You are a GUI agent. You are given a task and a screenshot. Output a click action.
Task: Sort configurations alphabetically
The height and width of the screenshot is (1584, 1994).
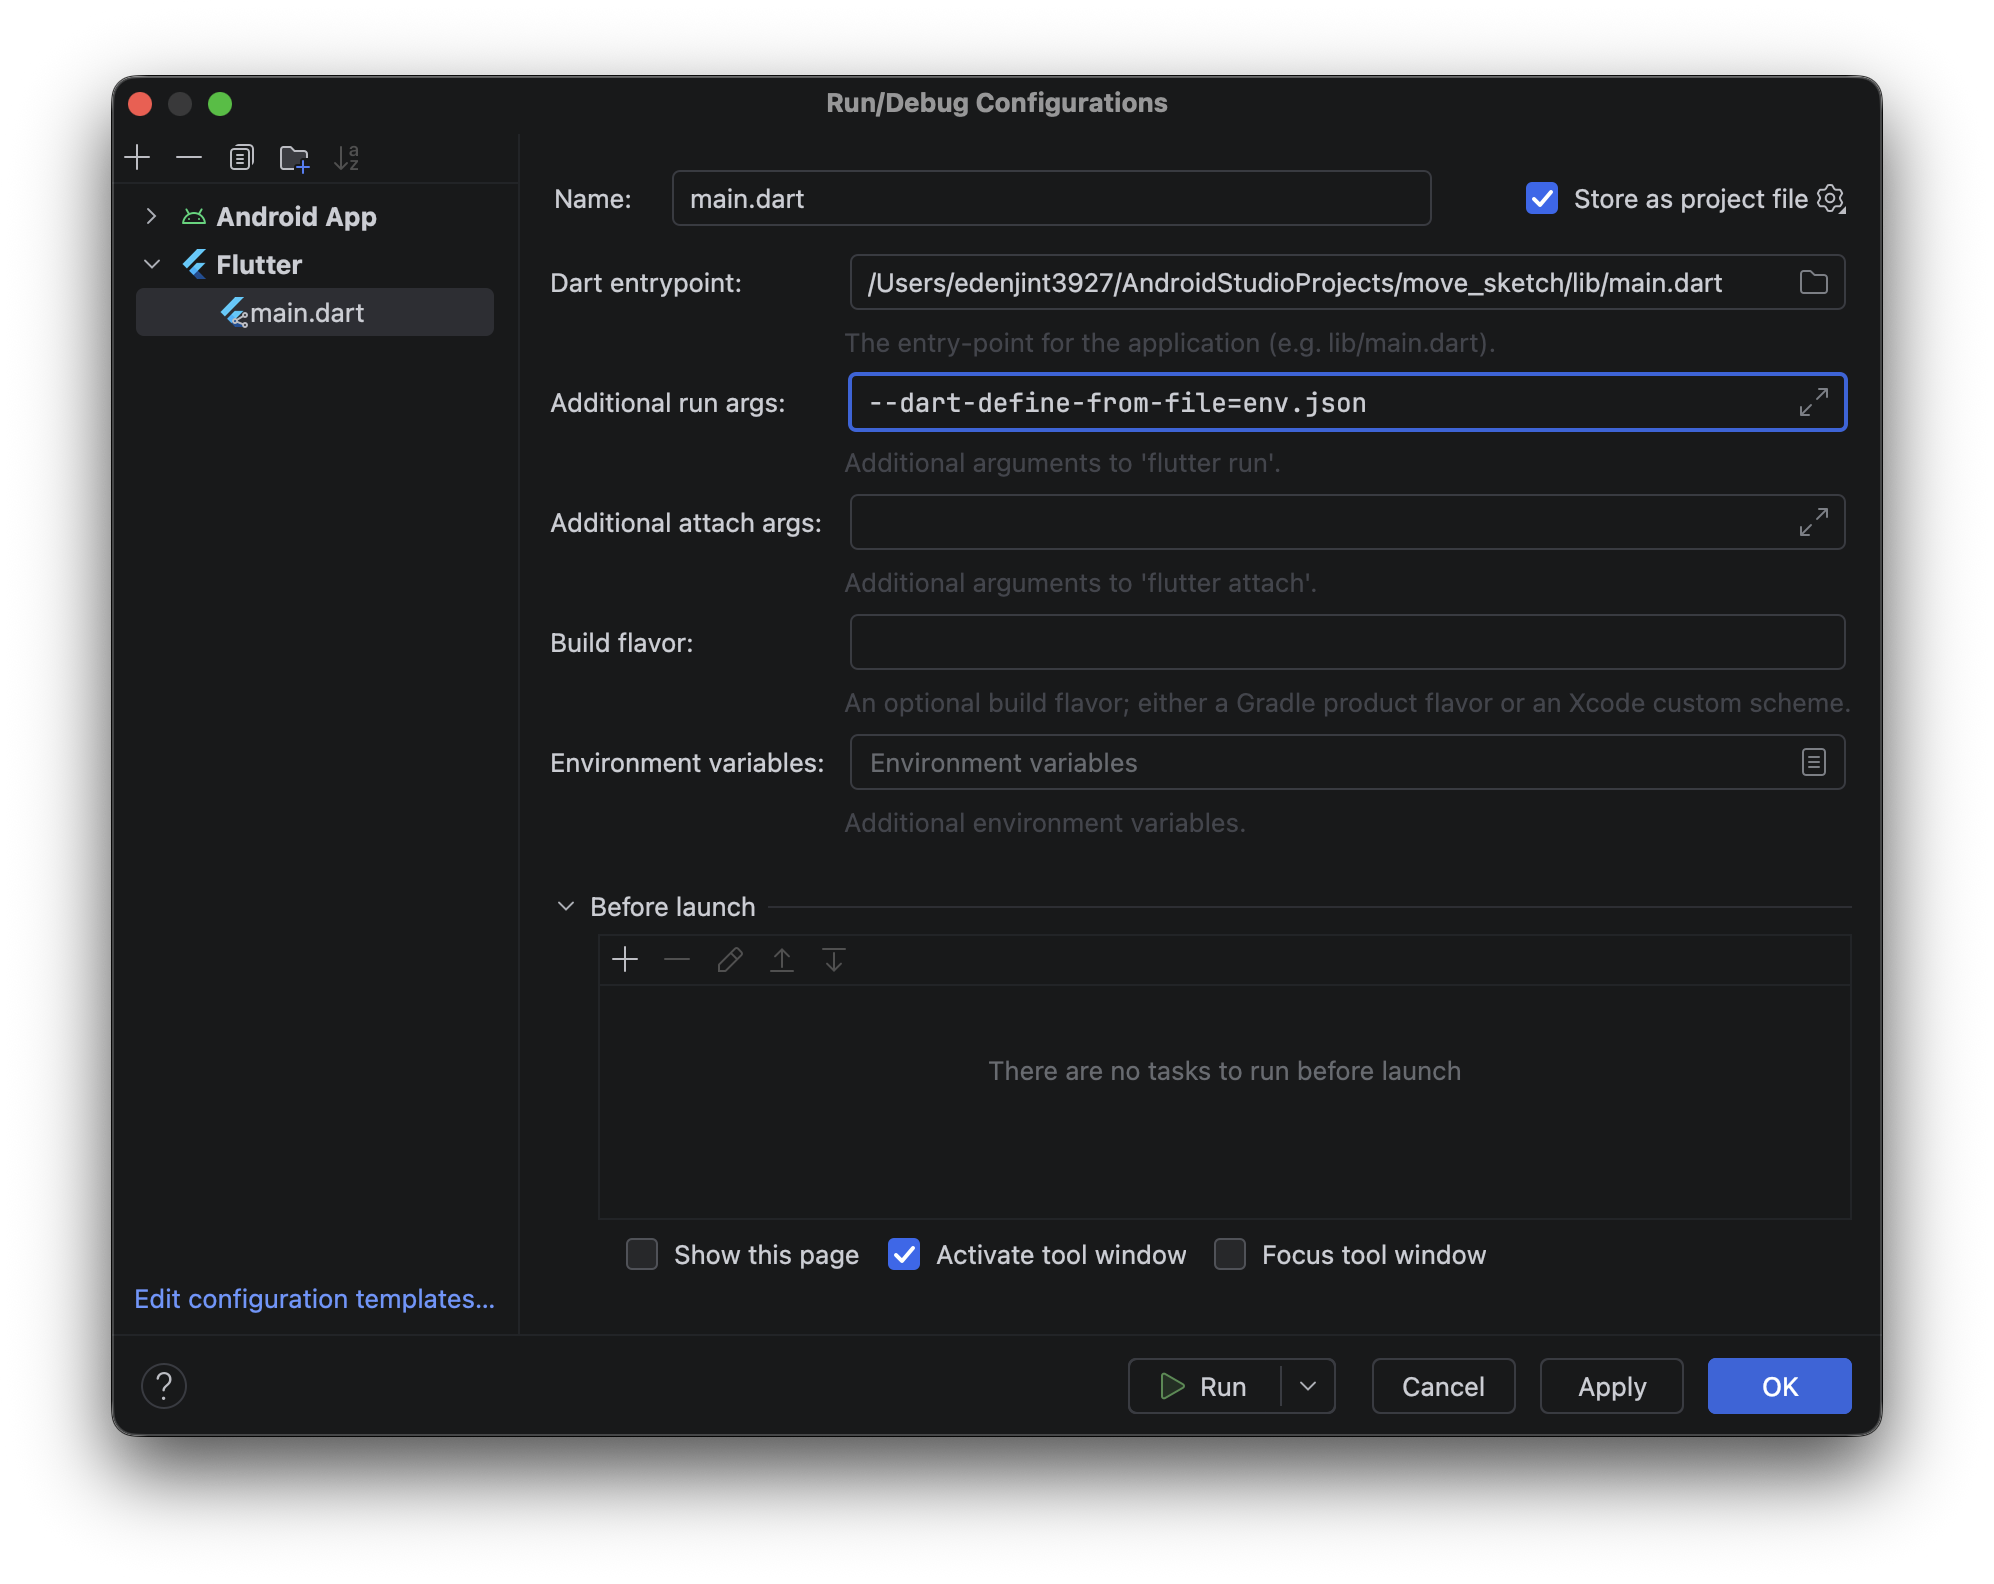(x=347, y=157)
